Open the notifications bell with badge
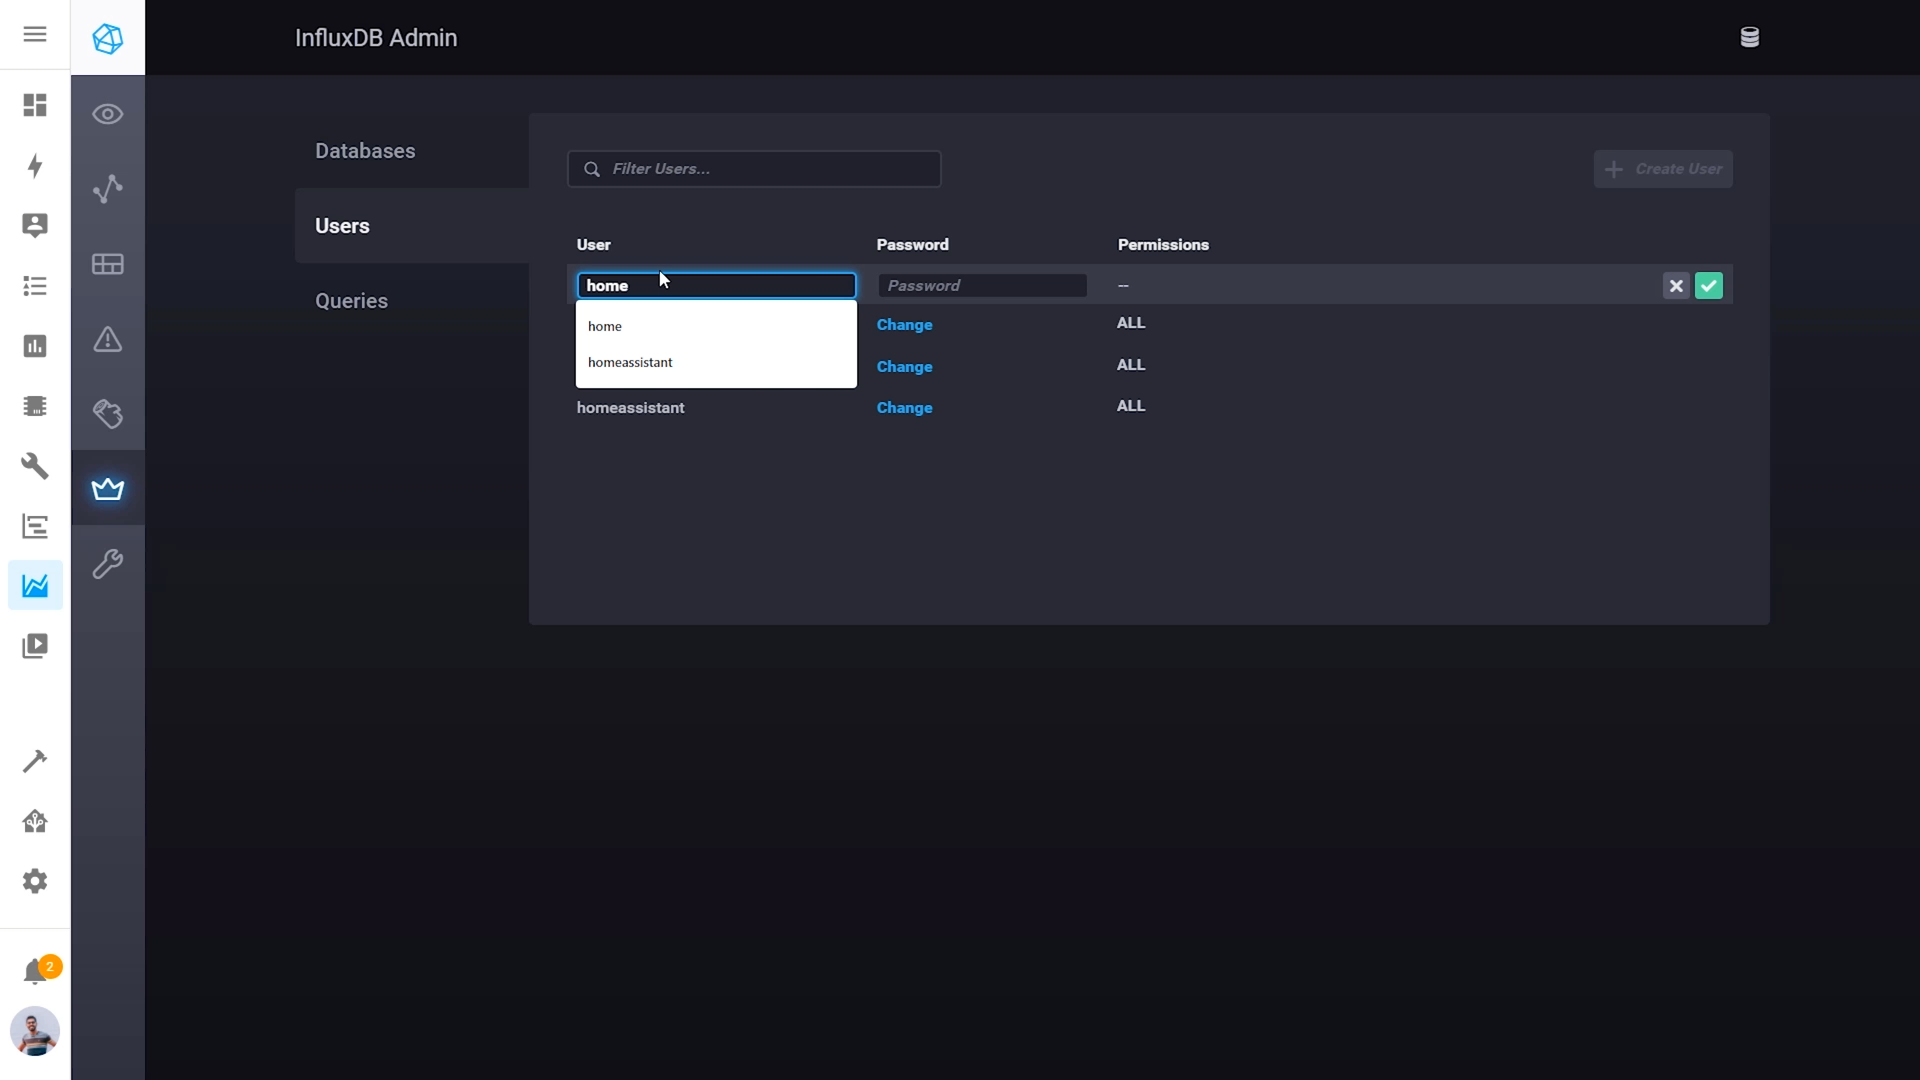The height and width of the screenshot is (1080, 1920). (36, 971)
